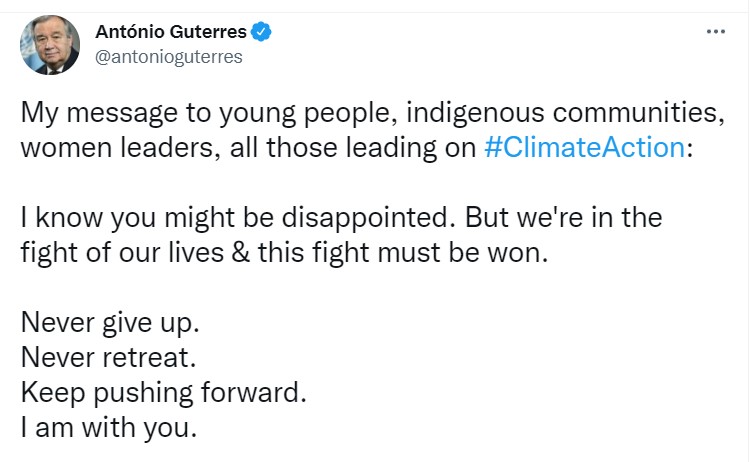Screen dimensions: 750x462
Task: Click the 'Never retreat.' line
Action: tap(109, 357)
